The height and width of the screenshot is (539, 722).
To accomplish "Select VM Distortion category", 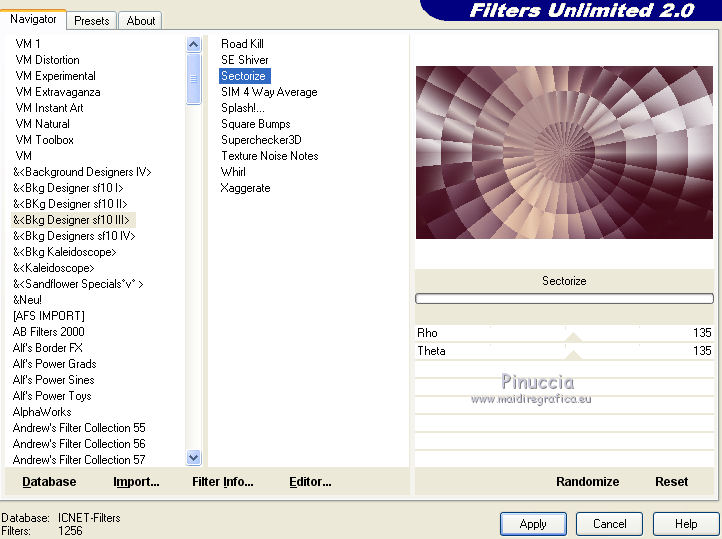I will [x=47, y=60].
